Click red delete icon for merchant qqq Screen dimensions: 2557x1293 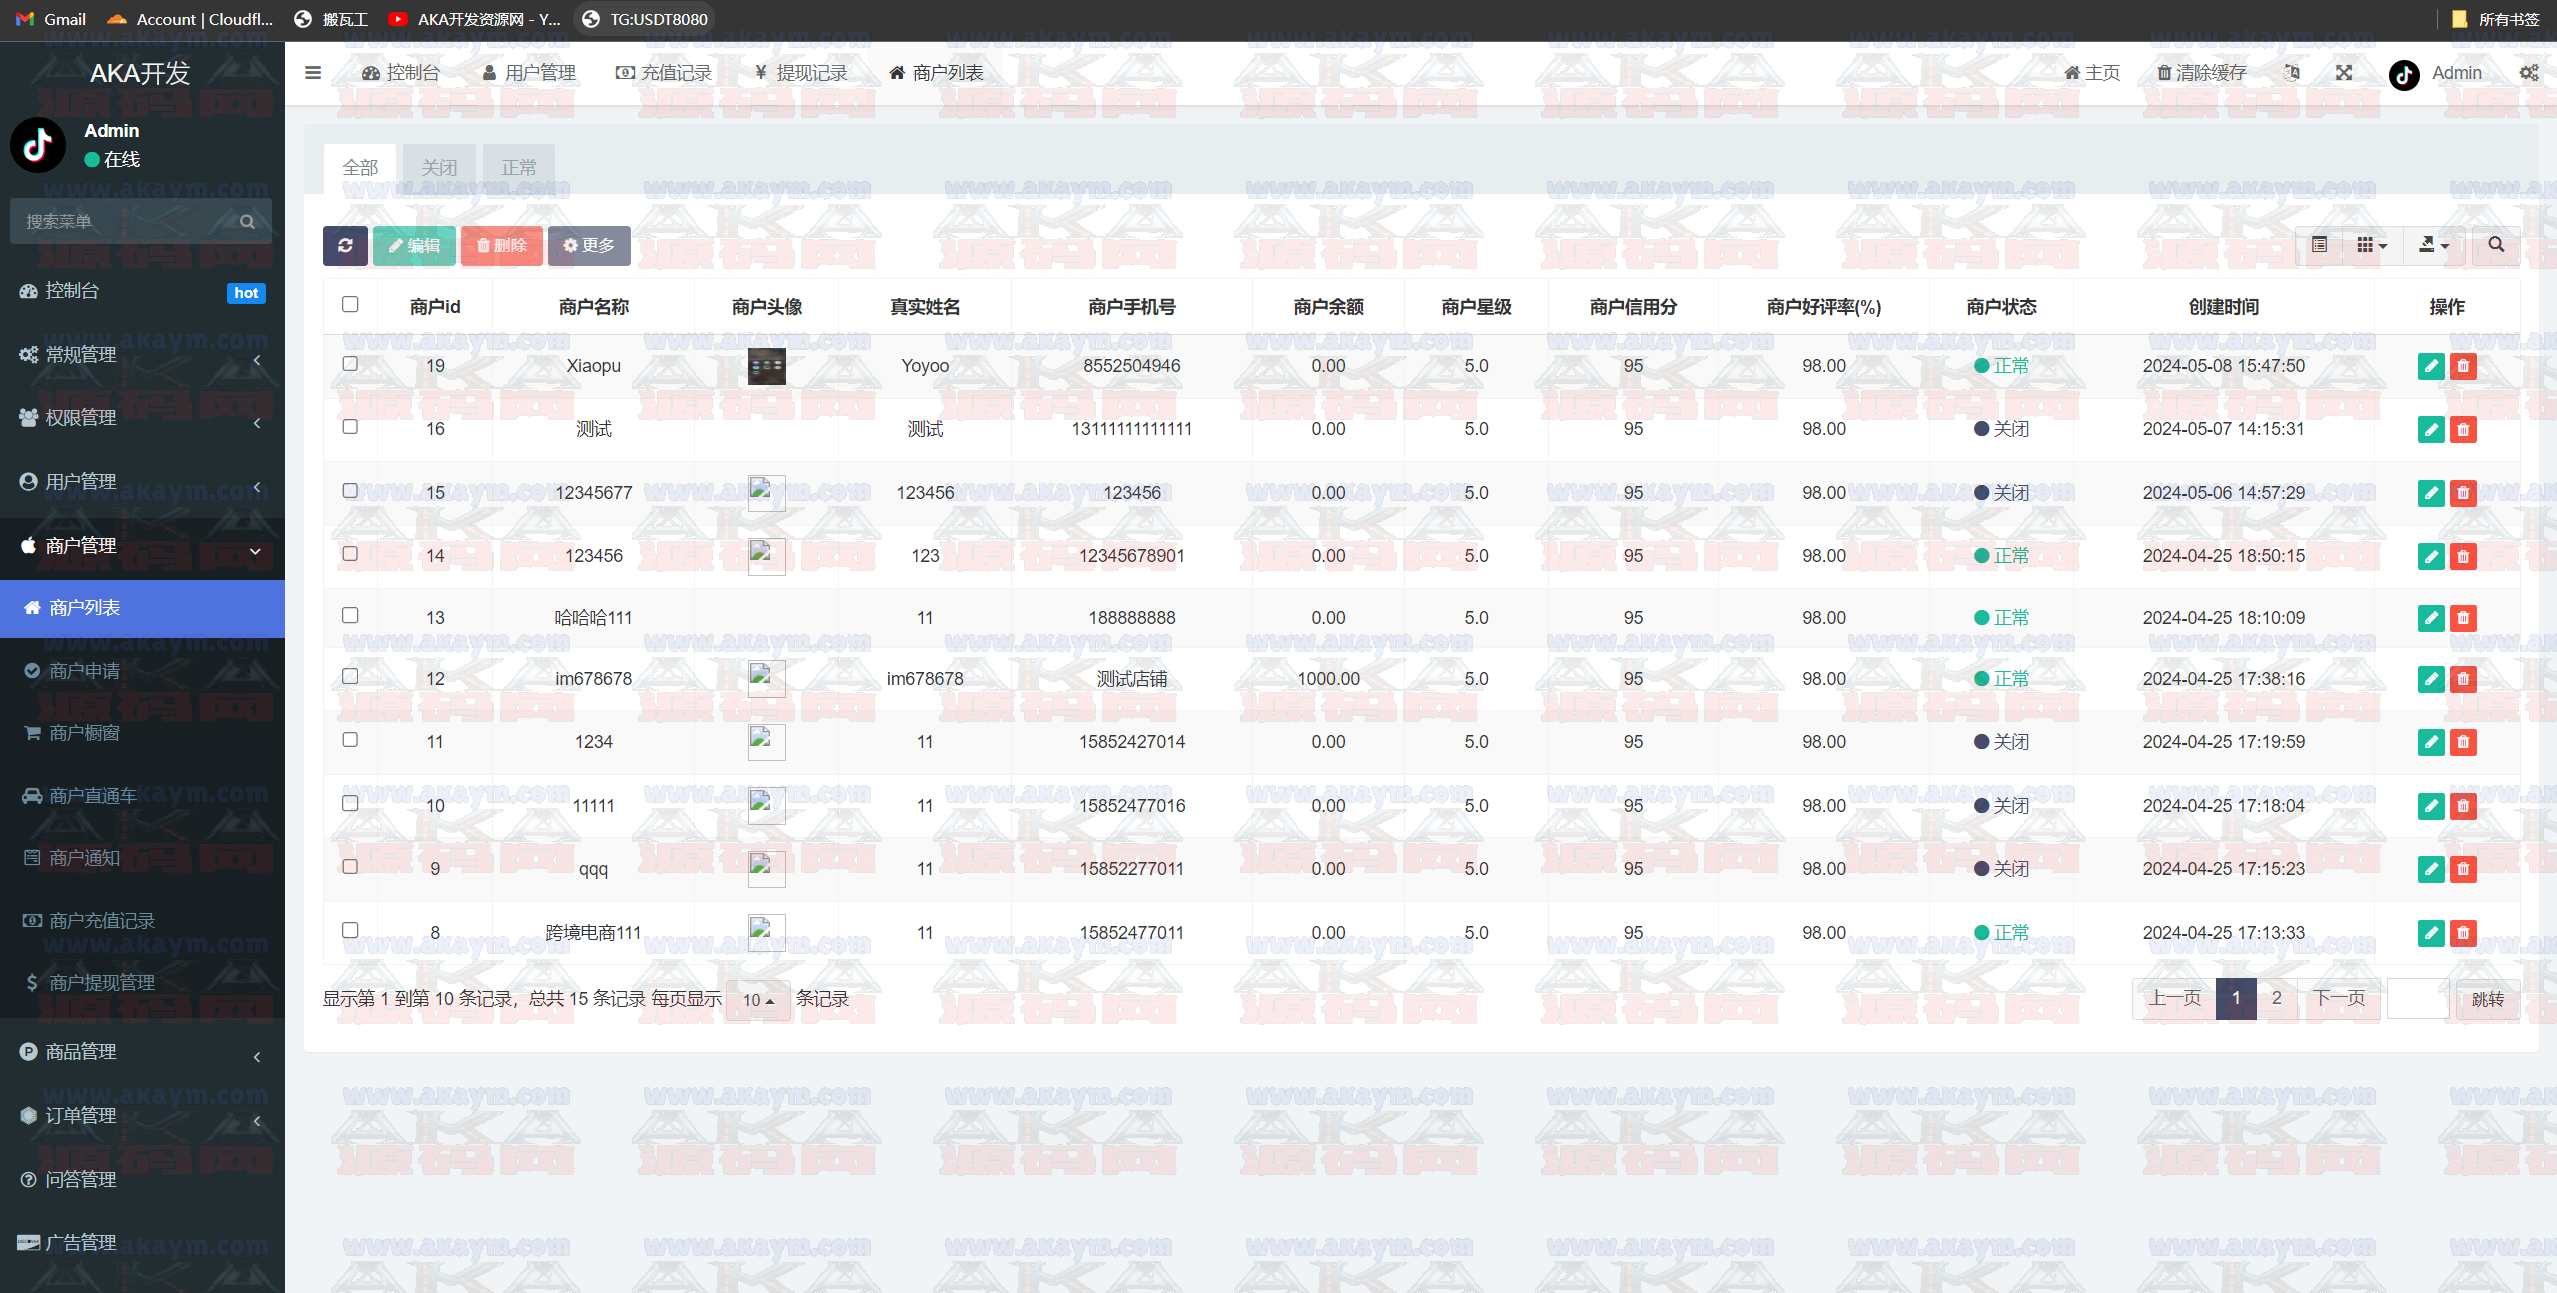(x=2463, y=869)
